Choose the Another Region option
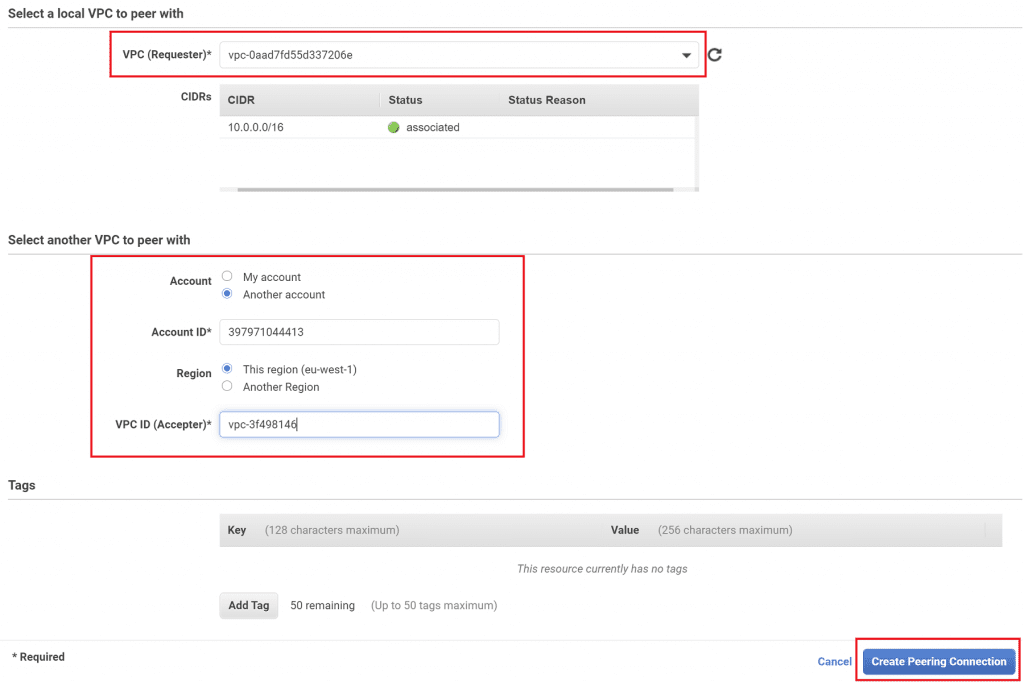The height and width of the screenshot is (682, 1024). click(227, 386)
